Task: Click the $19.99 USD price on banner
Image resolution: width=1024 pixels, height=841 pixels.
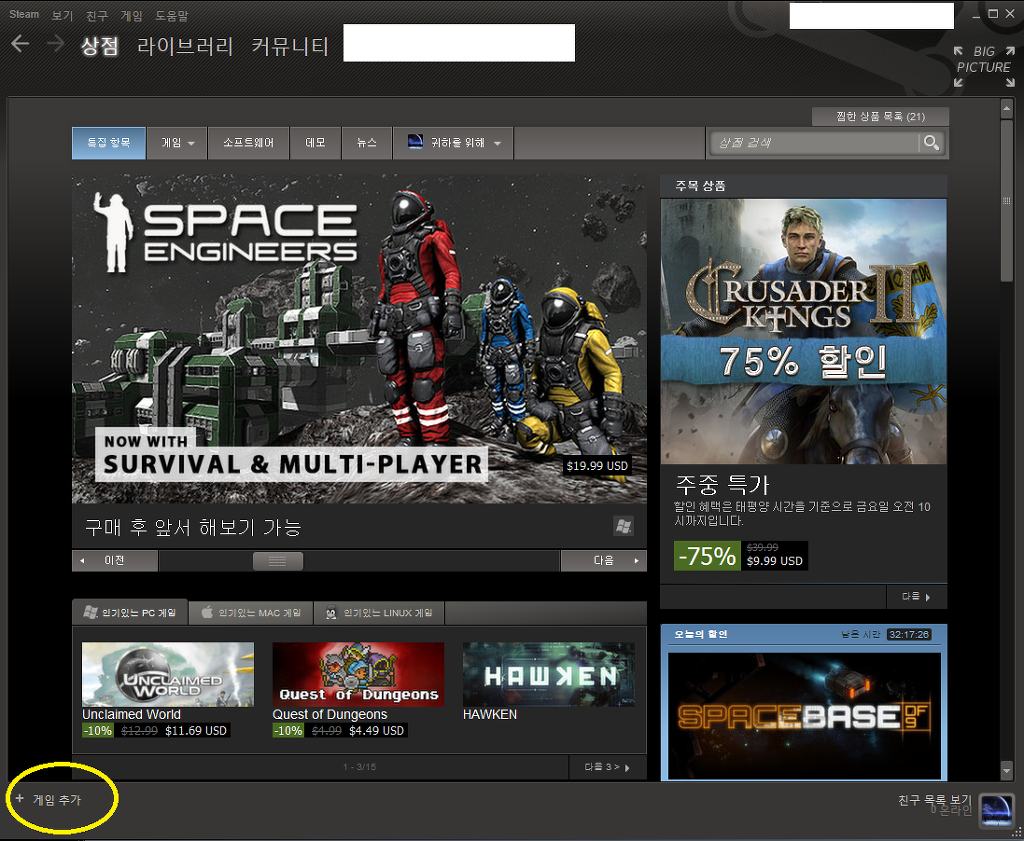Action: pyautogui.click(x=597, y=466)
